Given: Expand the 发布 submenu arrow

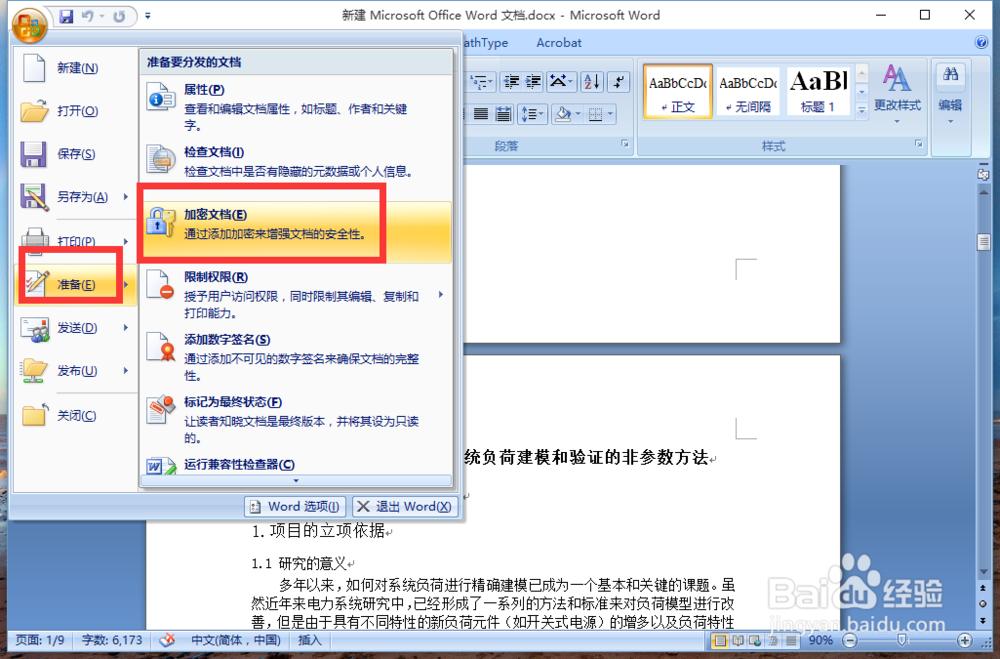Looking at the screenshot, I should click(x=126, y=371).
